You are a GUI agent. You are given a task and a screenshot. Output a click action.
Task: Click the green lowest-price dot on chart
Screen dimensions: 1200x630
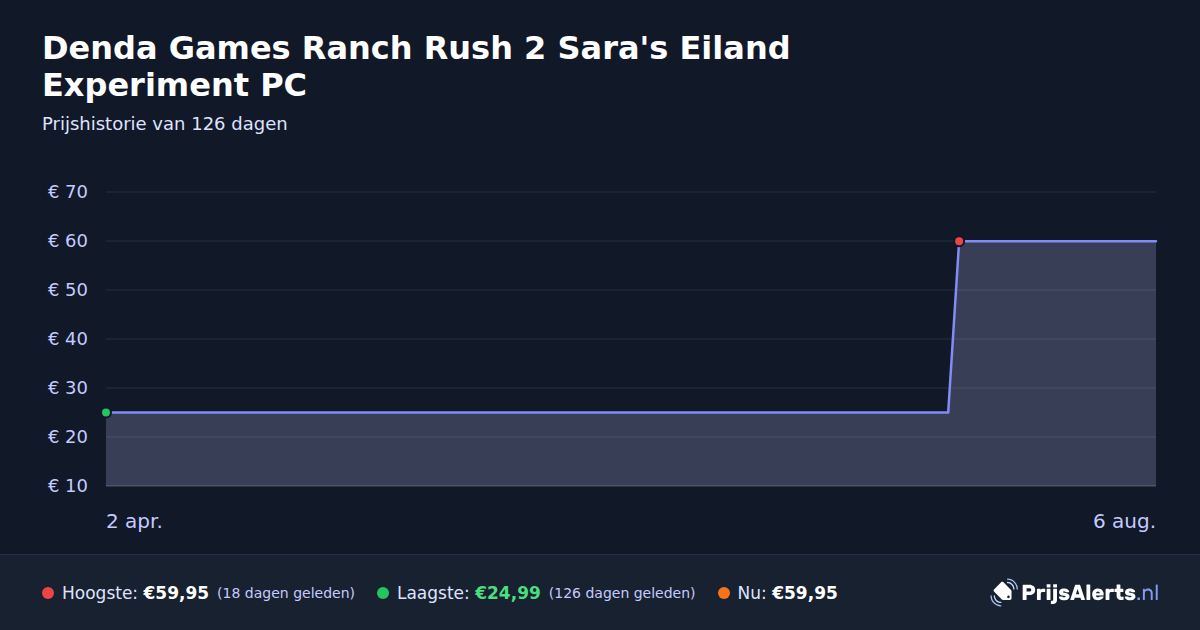106,412
